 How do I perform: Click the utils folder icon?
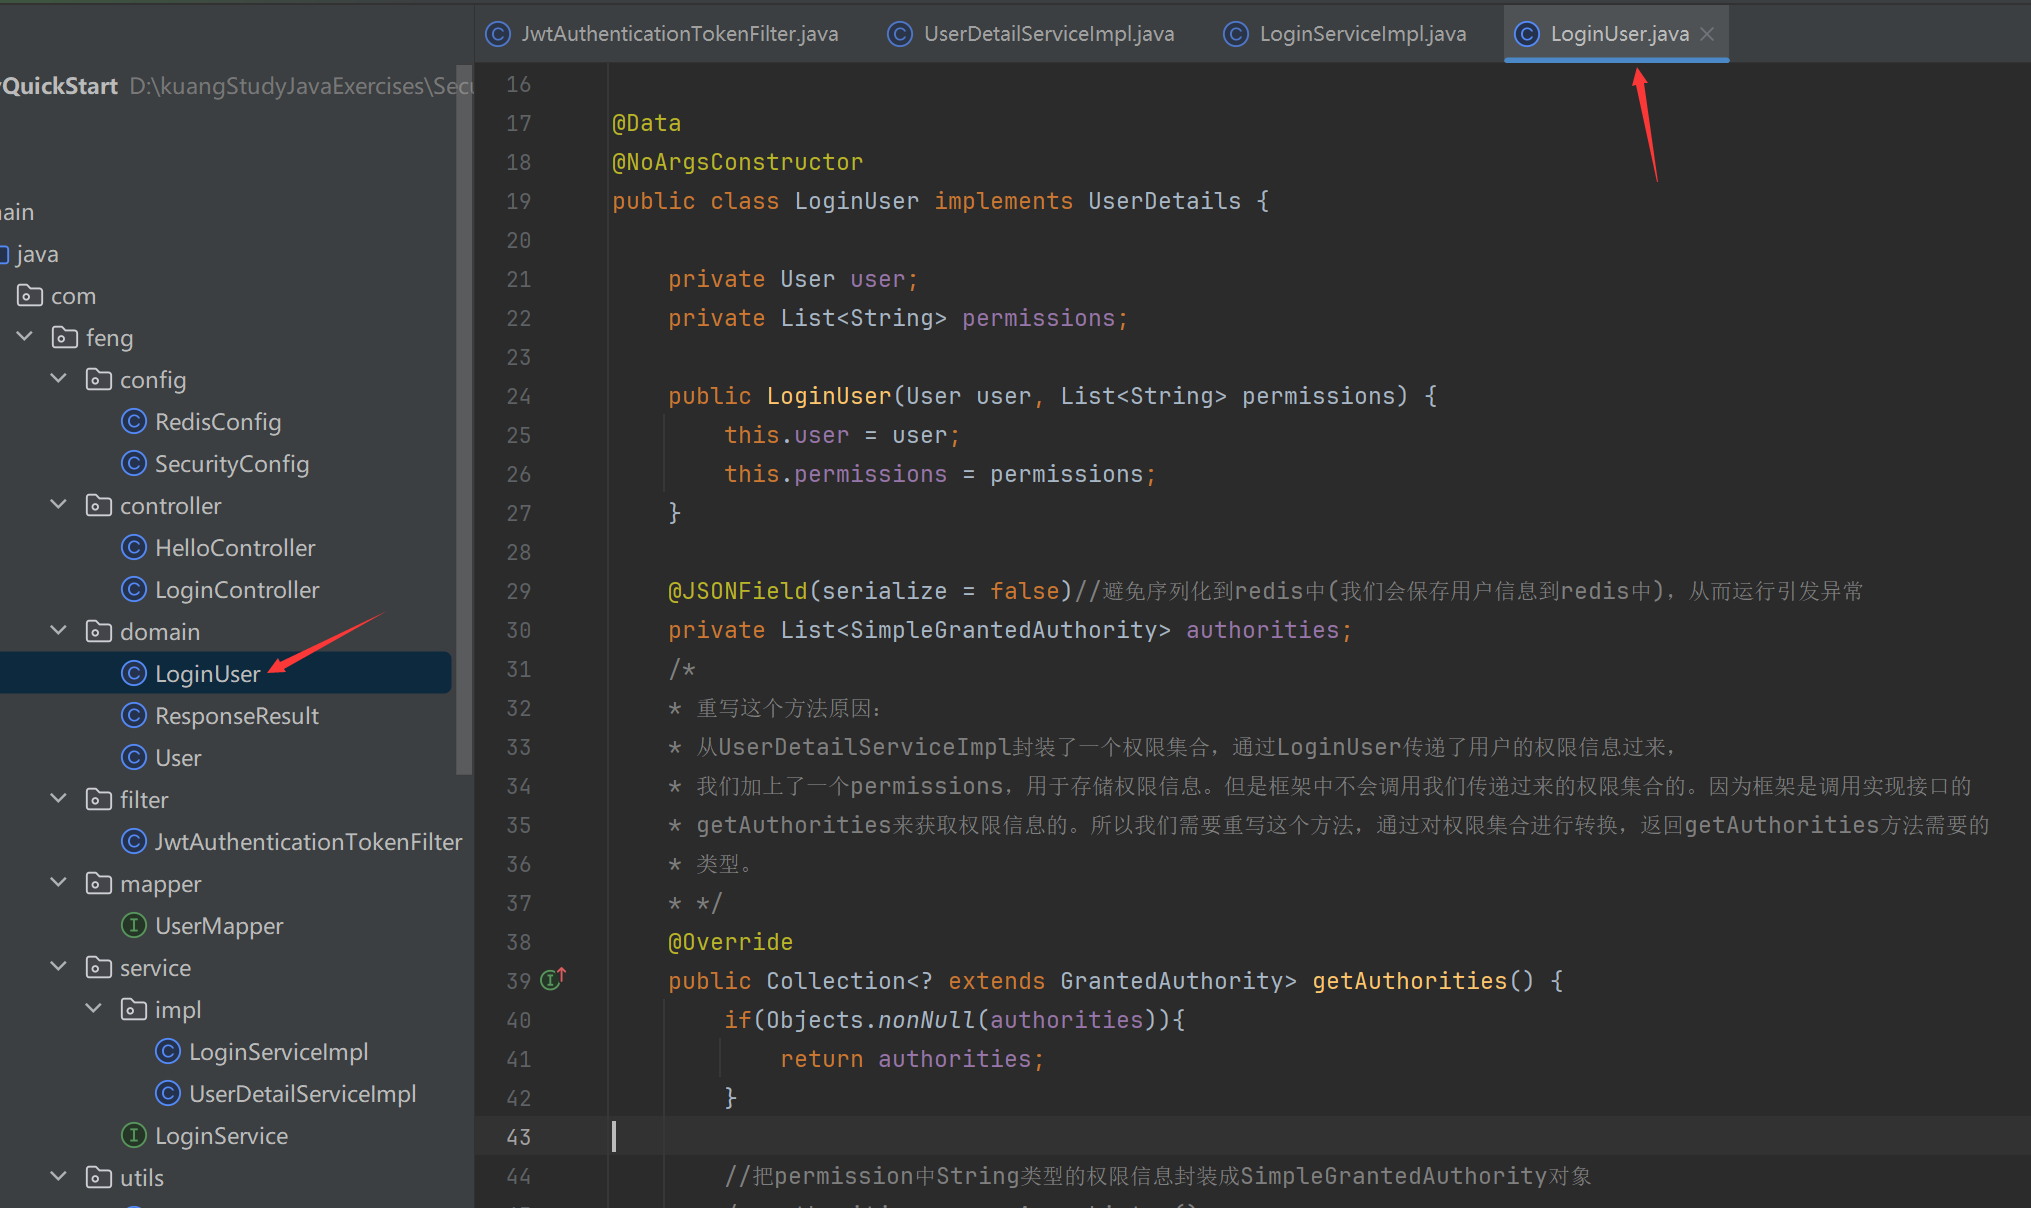click(x=99, y=1177)
